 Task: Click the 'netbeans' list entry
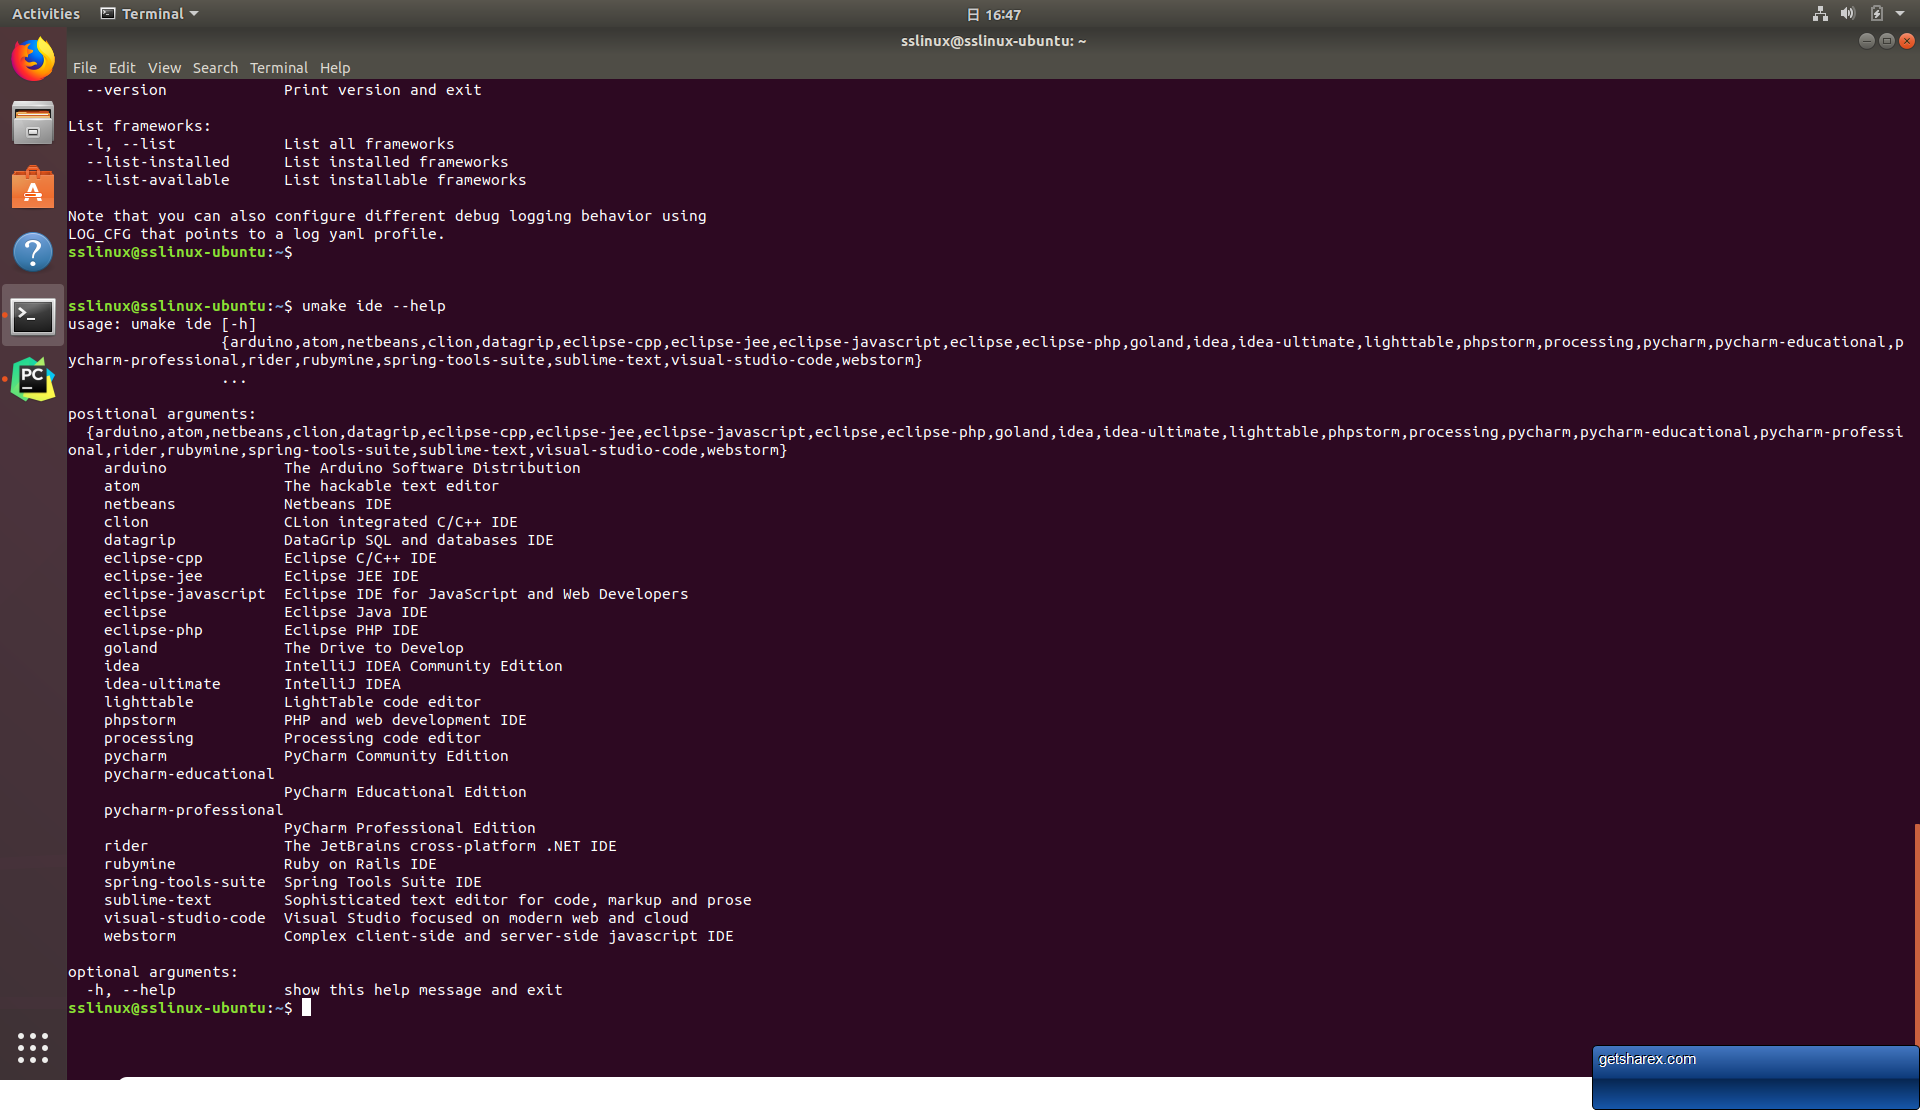tap(139, 504)
